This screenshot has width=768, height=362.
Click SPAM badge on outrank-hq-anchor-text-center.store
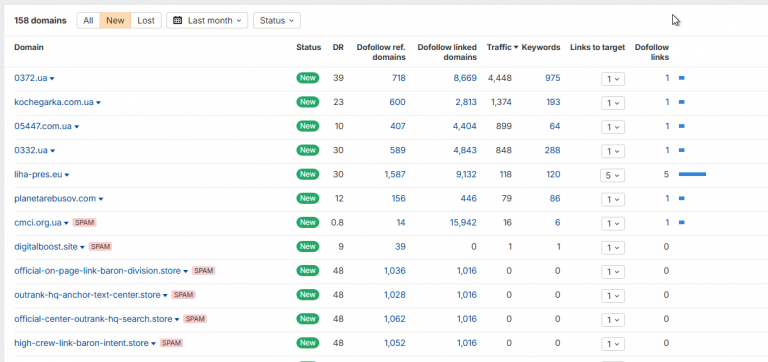pos(184,294)
